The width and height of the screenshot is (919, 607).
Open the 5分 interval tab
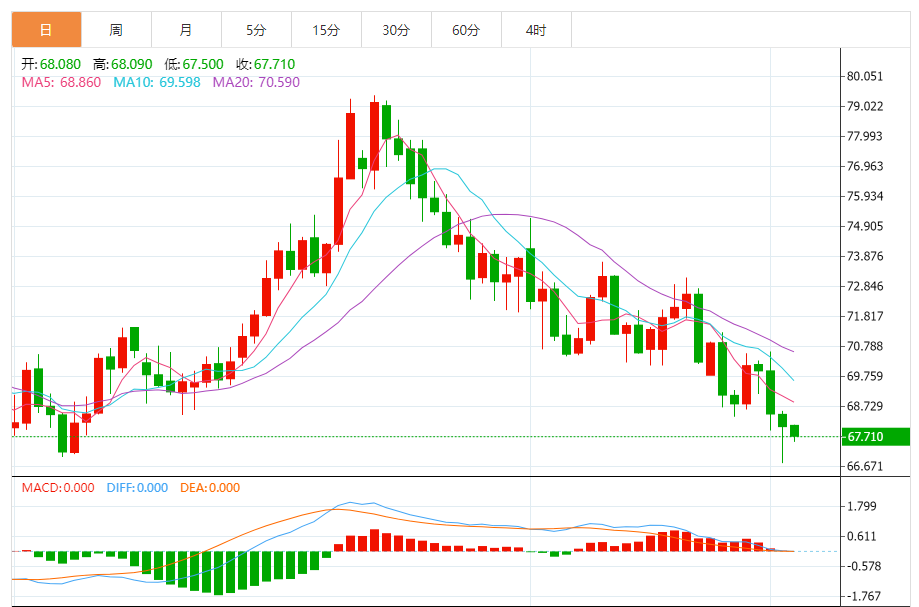coord(256,30)
